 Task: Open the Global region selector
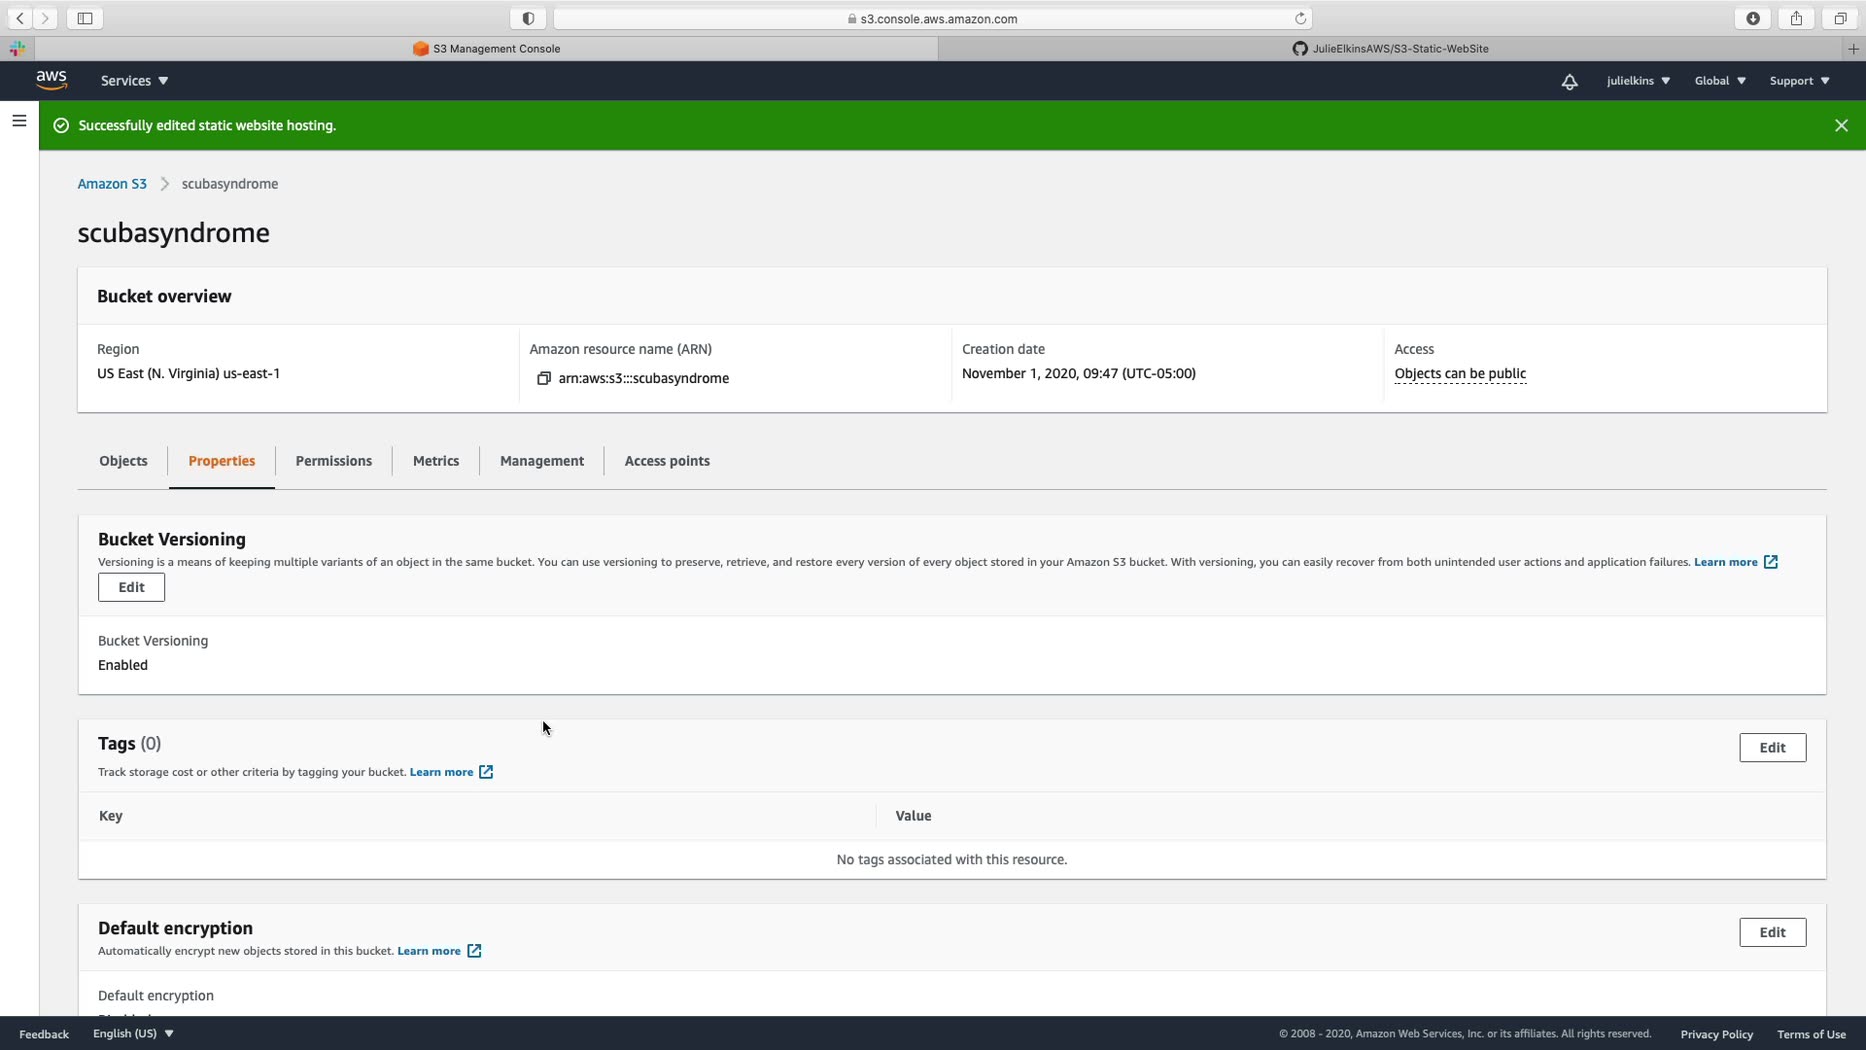click(x=1720, y=81)
